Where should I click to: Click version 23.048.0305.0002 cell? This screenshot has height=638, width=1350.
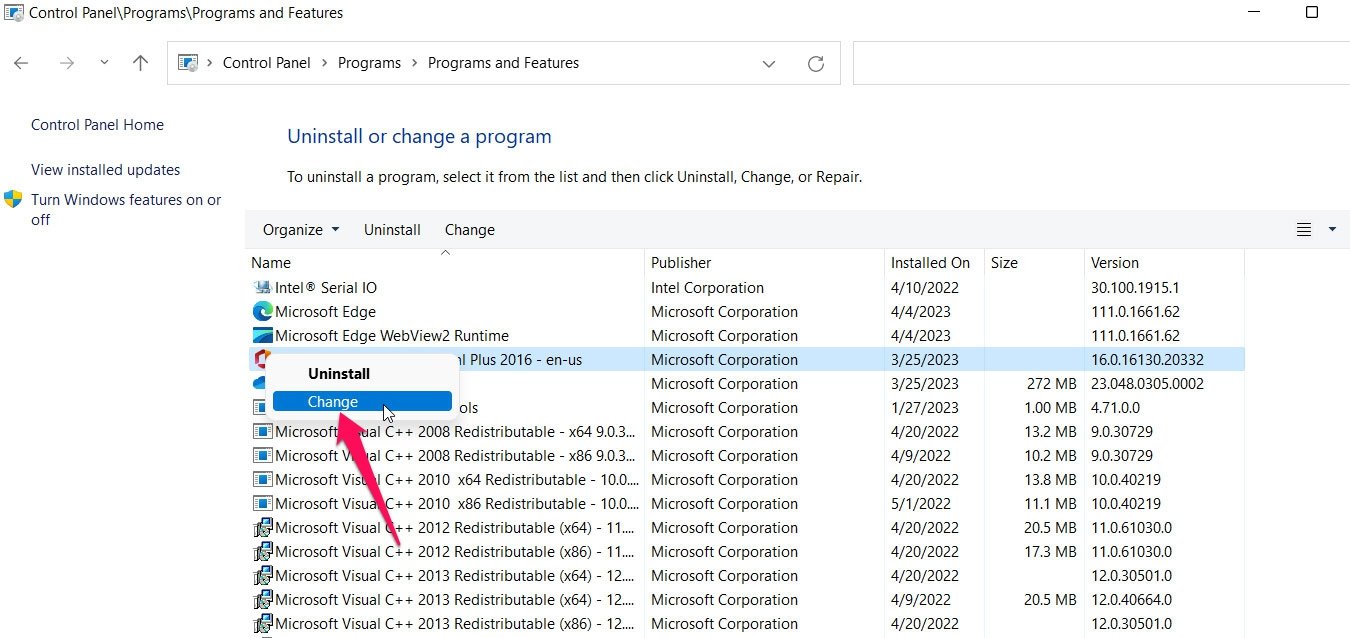click(1147, 384)
